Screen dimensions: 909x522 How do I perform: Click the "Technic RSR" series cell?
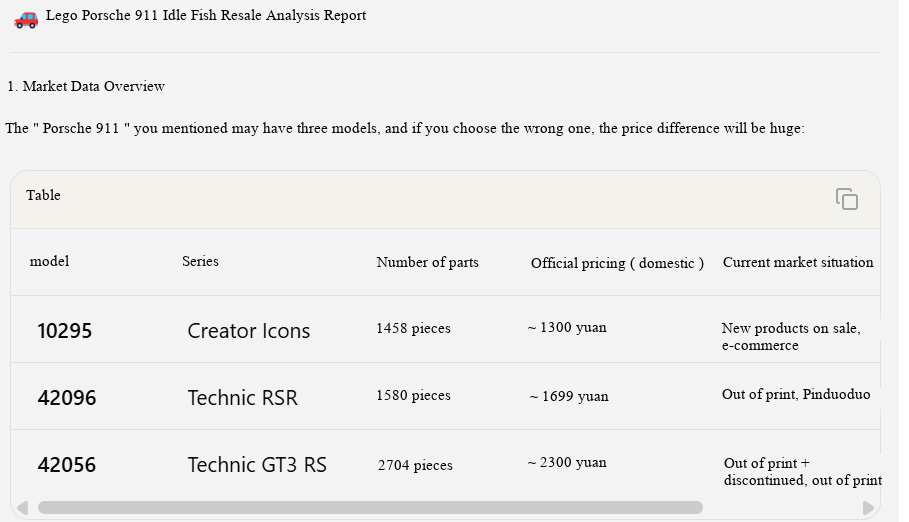click(242, 398)
